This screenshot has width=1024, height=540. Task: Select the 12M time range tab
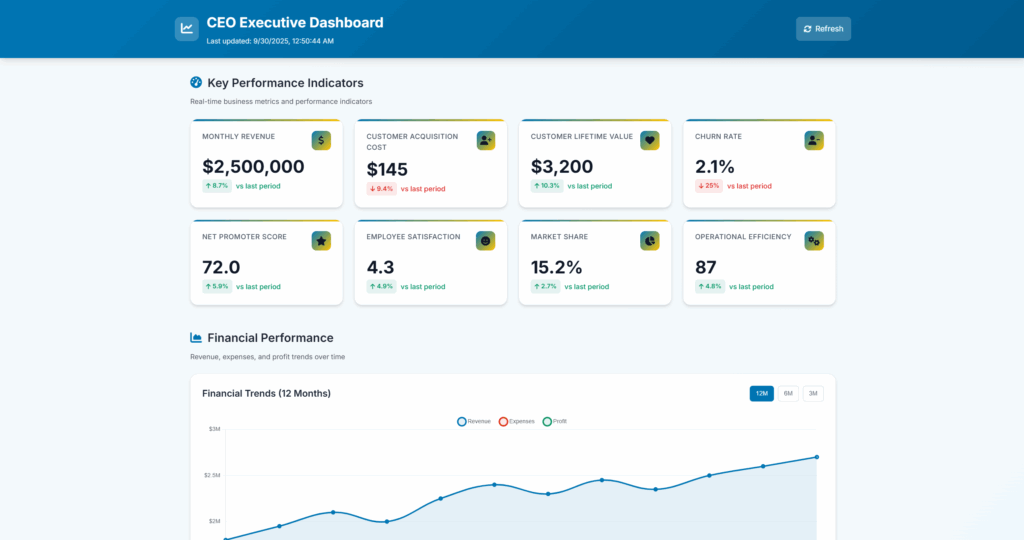(762, 394)
